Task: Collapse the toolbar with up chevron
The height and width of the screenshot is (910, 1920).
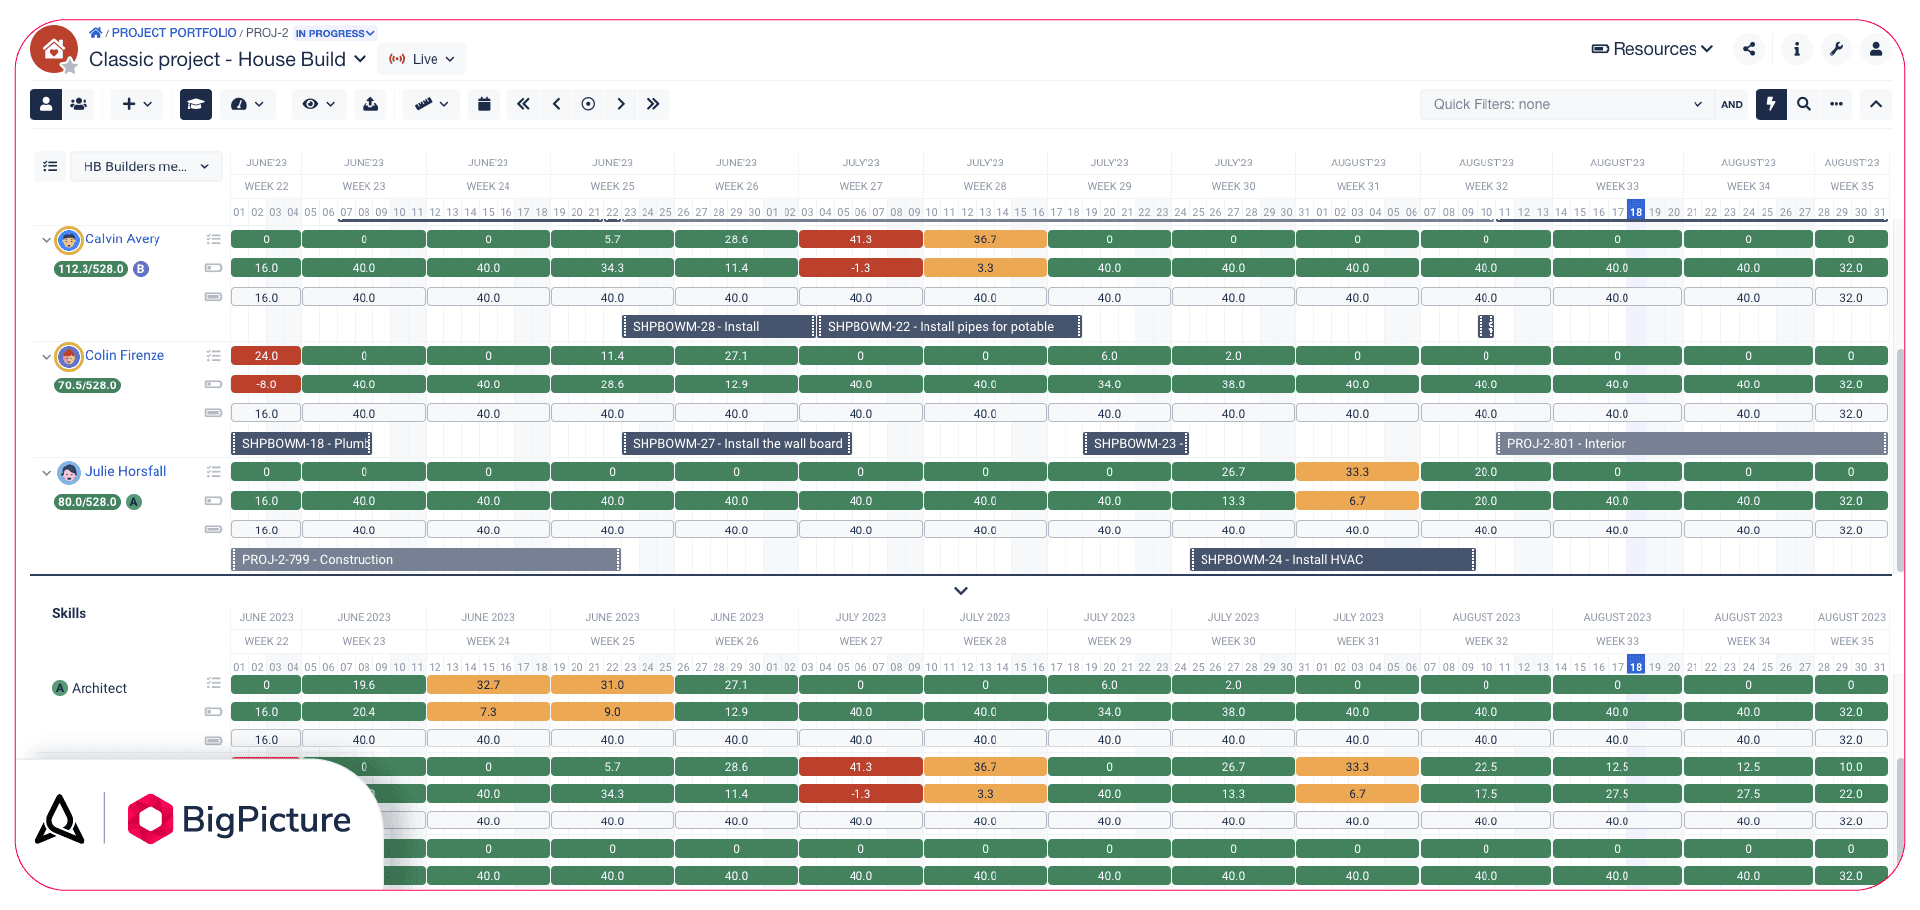Action: tap(1876, 104)
